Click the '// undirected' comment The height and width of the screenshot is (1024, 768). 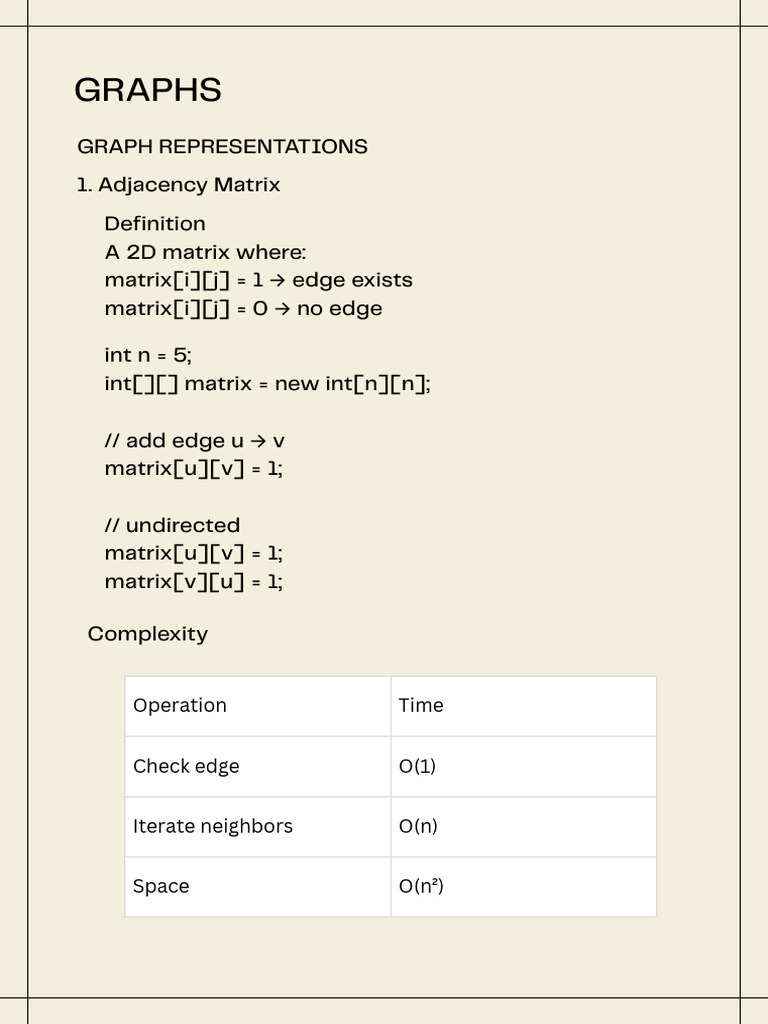tap(172, 525)
